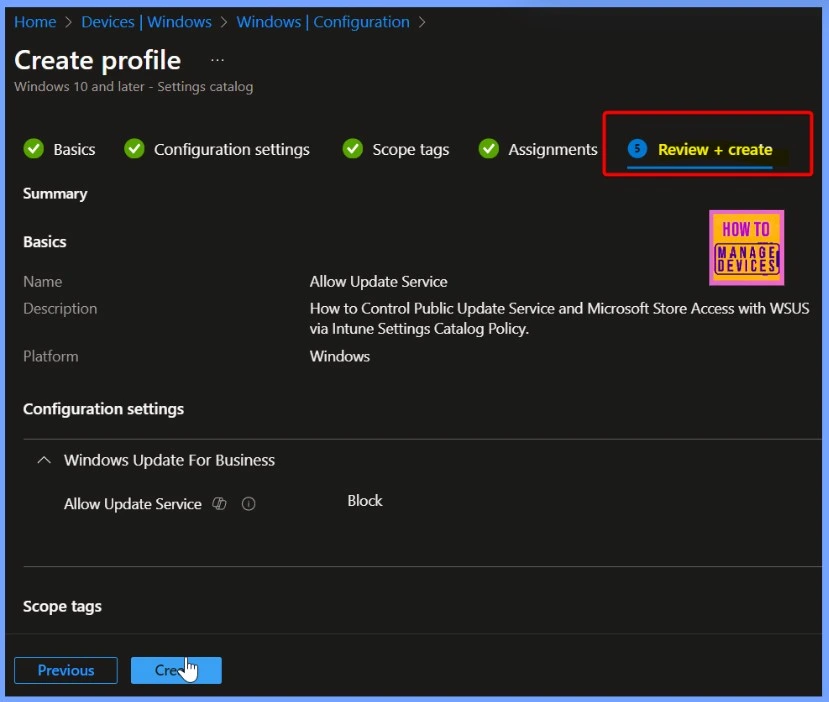Click the Copilot icon next to Allow Update Service
This screenshot has height=702, width=829.
(x=219, y=504)
